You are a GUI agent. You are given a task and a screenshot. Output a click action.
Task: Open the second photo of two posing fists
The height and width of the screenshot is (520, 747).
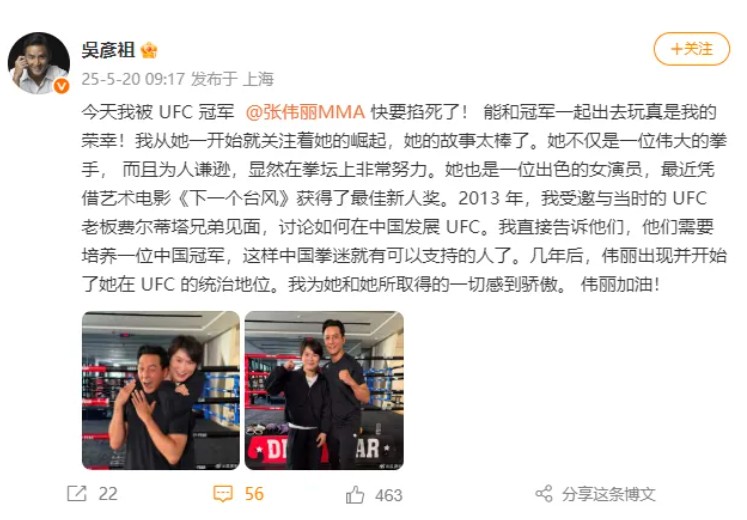point(324,390)
